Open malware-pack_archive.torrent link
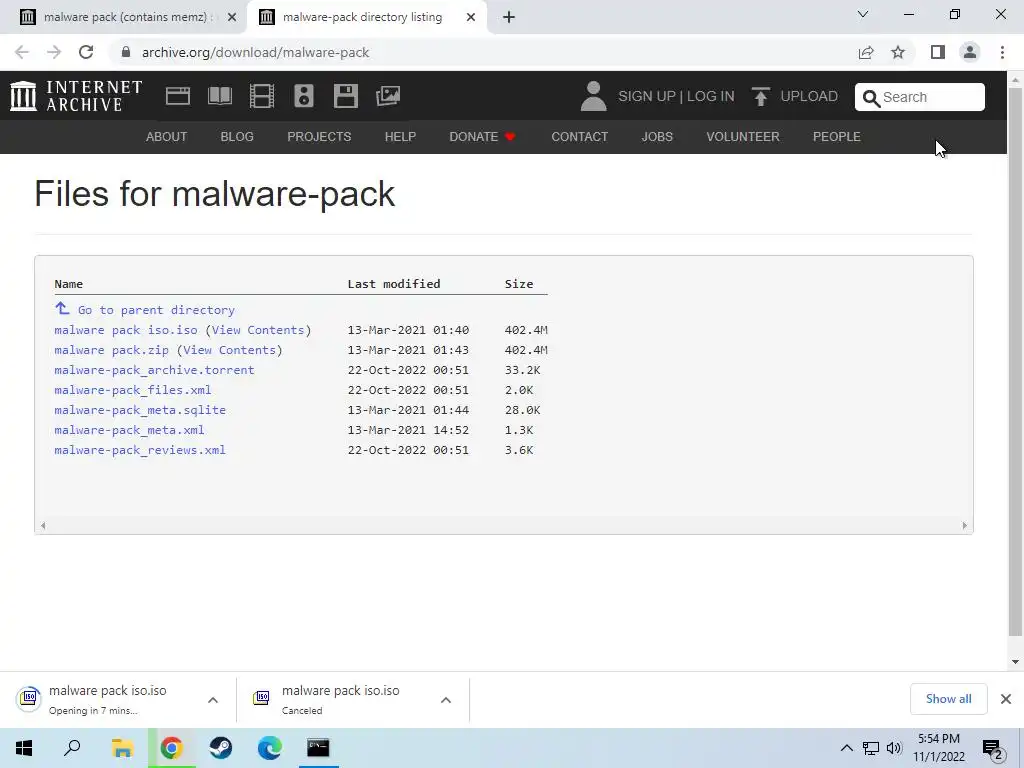 click(154, 370)
